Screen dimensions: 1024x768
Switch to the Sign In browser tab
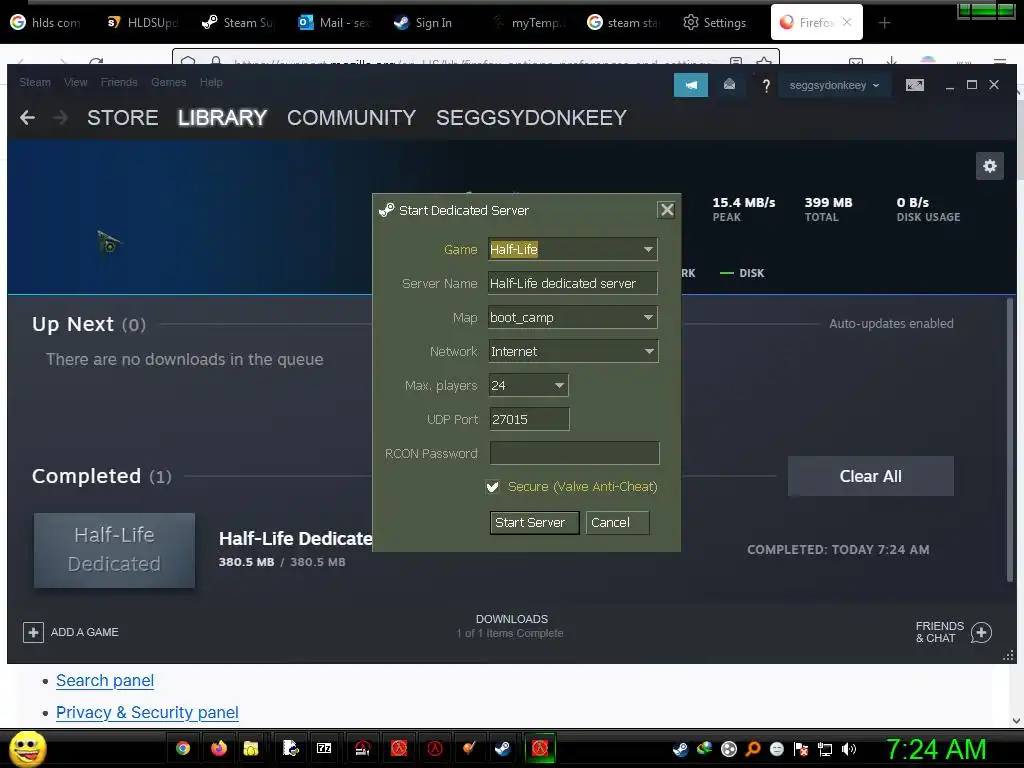(x=424, y=23)
